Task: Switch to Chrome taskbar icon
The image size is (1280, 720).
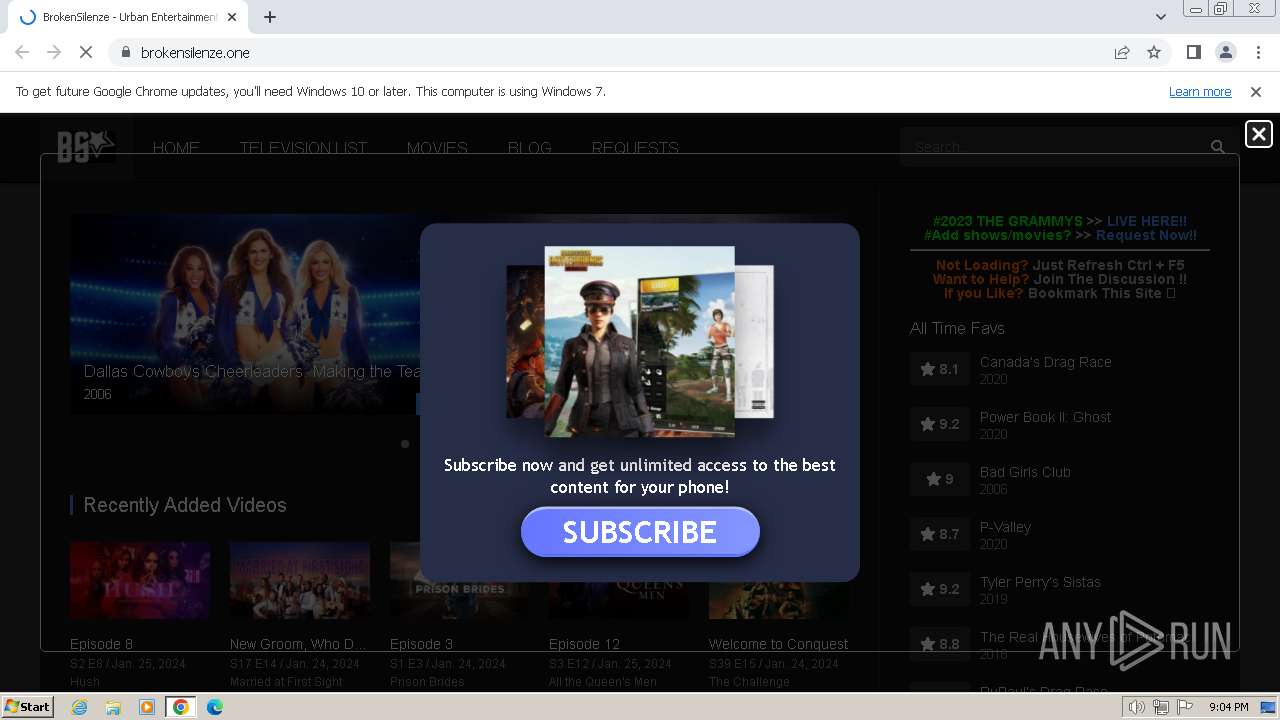Action: coord(180,707)
